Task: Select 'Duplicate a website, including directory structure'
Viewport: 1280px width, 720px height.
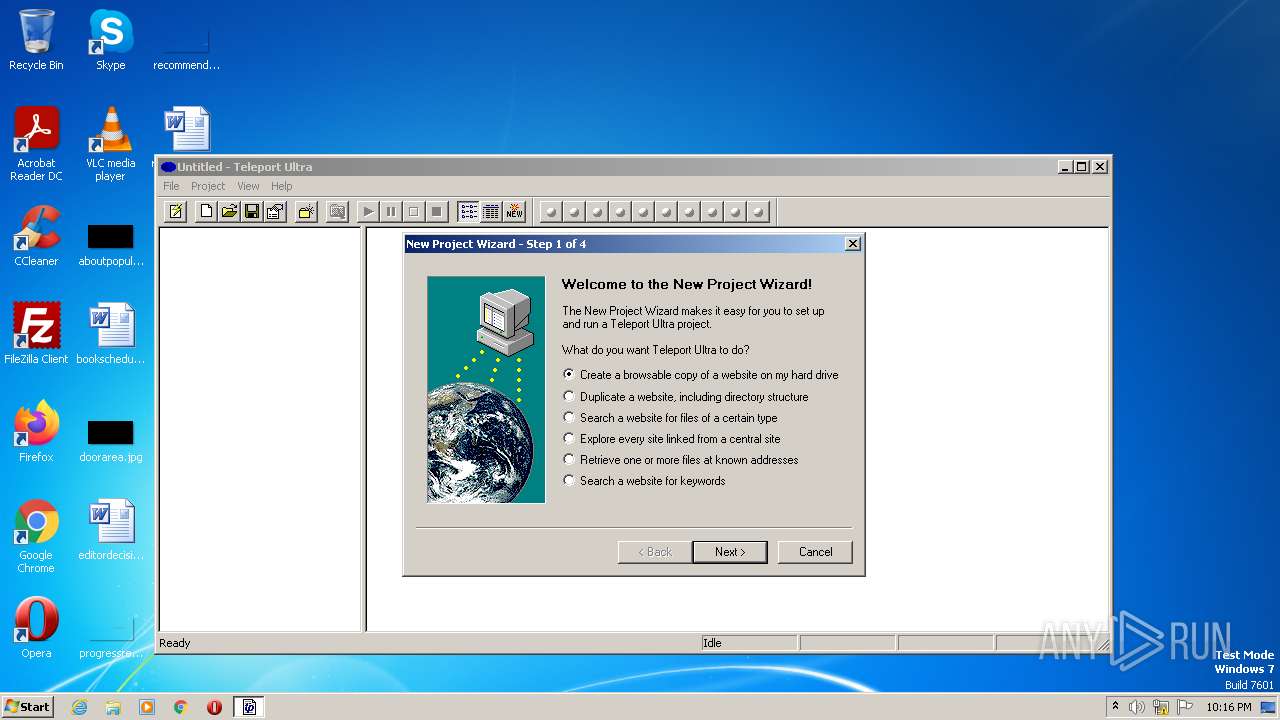Action: tap(686, 397)
